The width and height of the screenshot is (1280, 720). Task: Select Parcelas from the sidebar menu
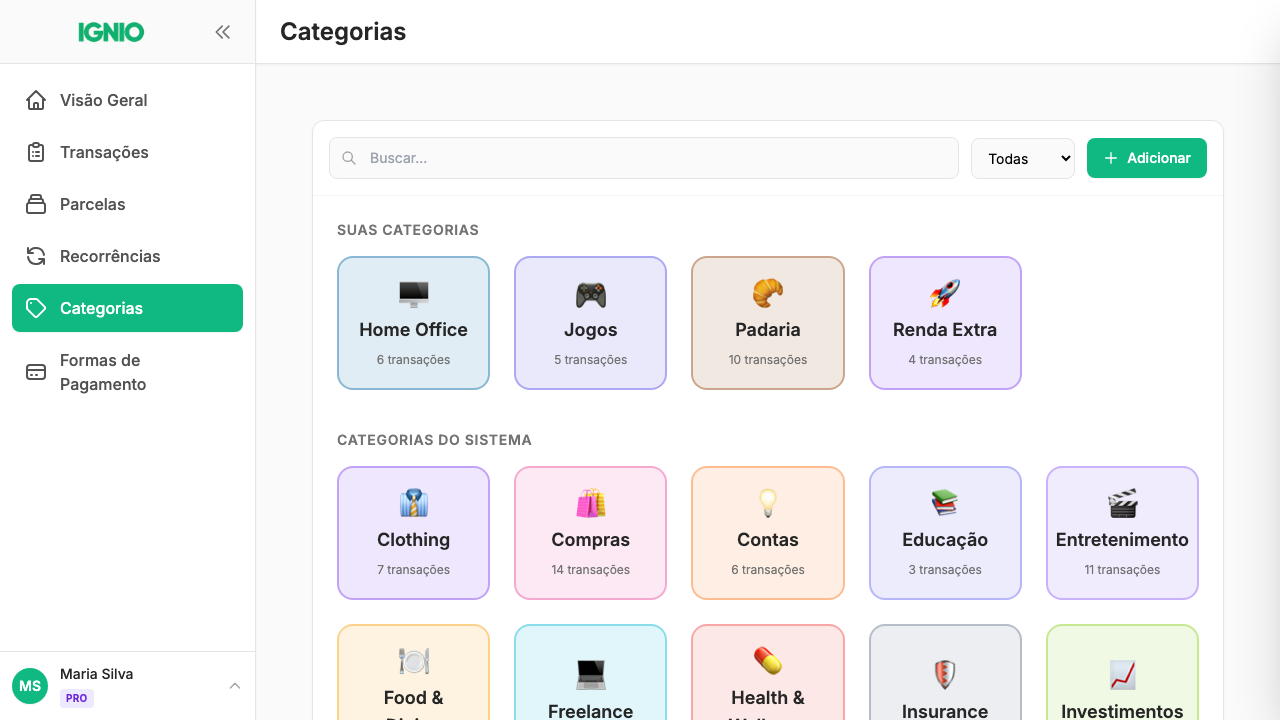coord(92,204)
